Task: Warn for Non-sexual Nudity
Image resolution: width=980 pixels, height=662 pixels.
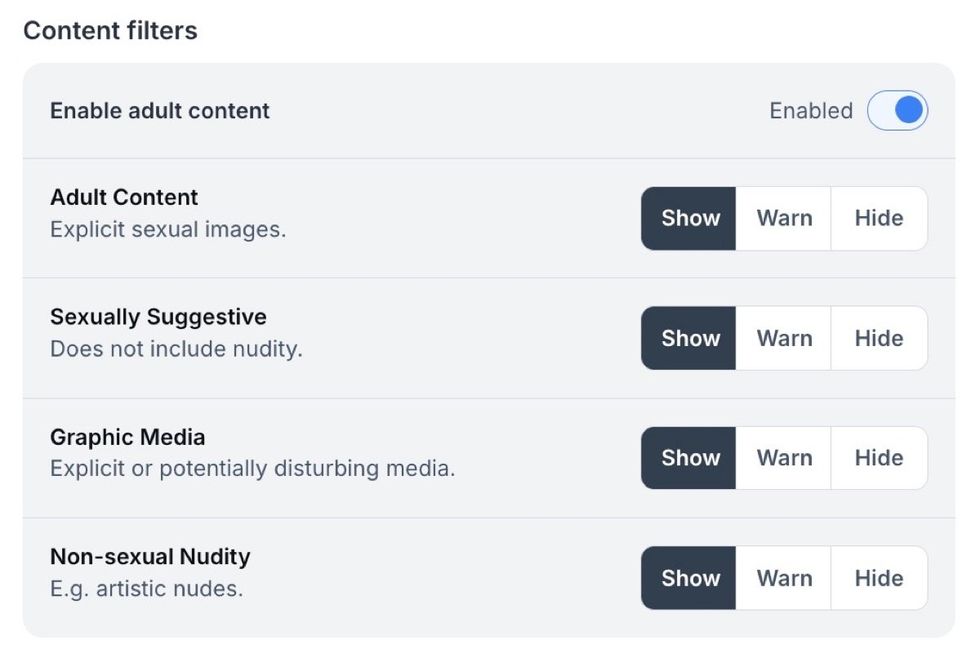Action: (x=784, y=578)
